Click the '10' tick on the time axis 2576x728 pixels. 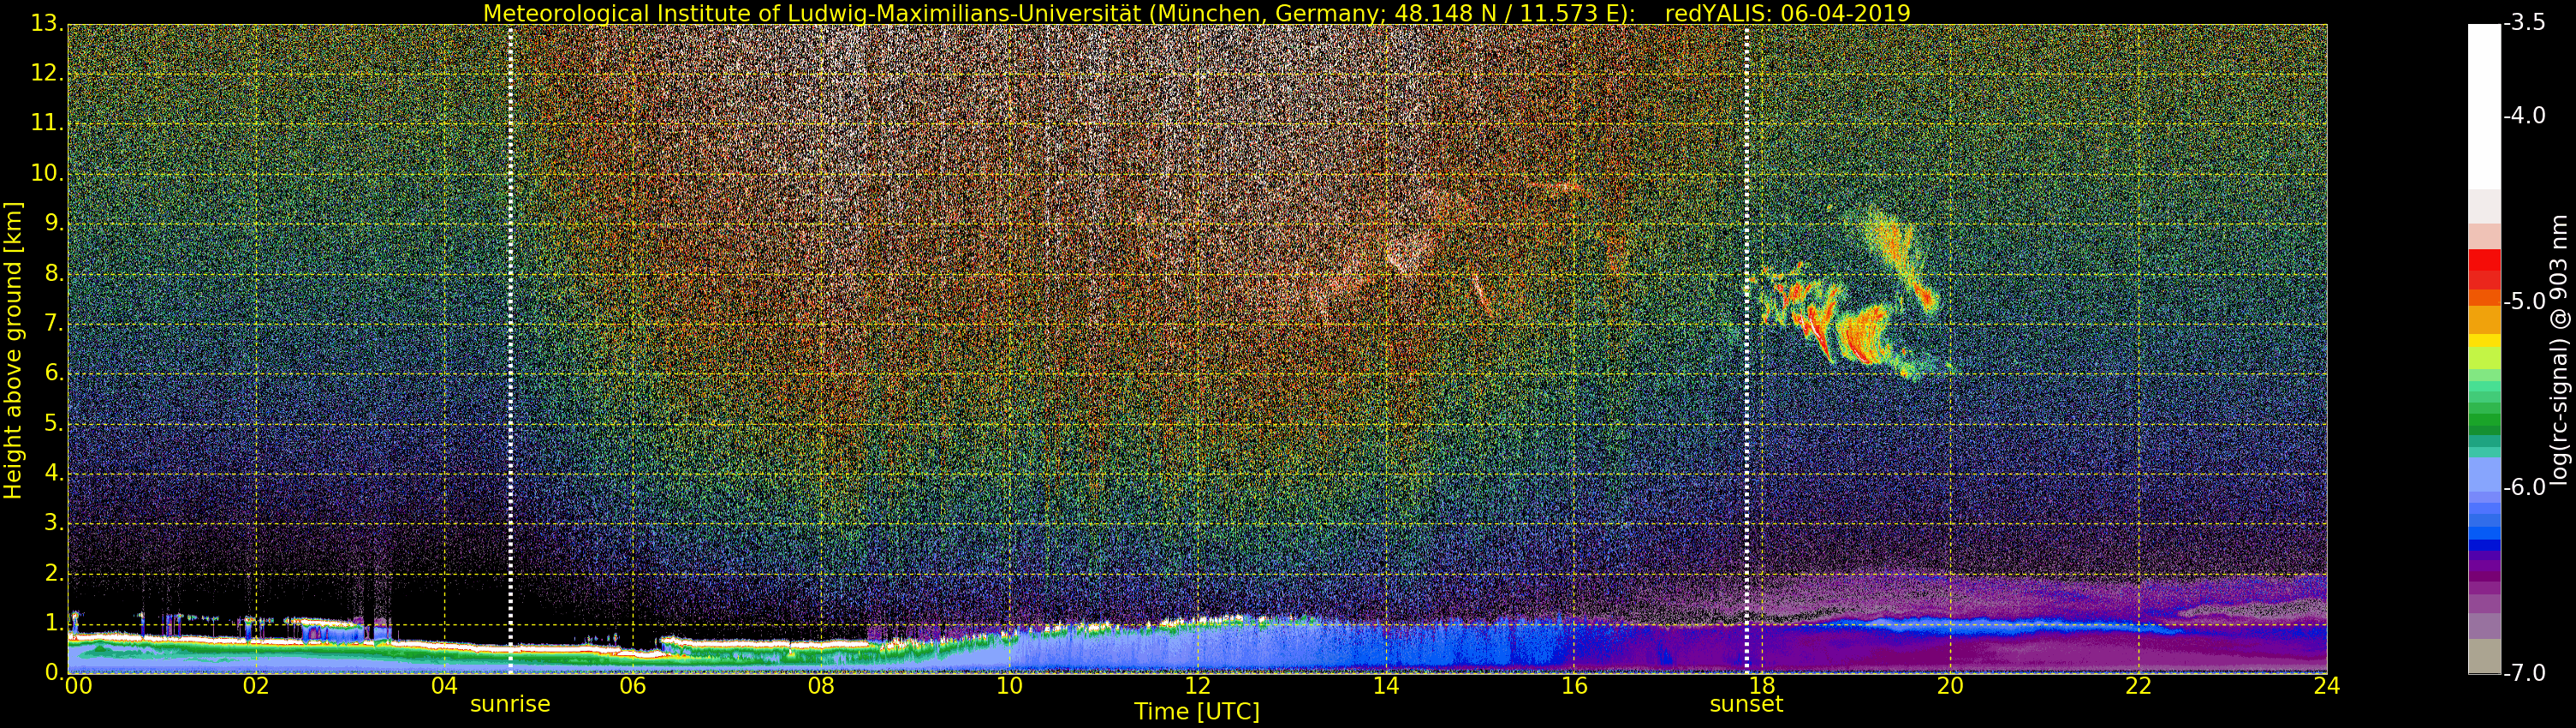(x=1009, y=686)
